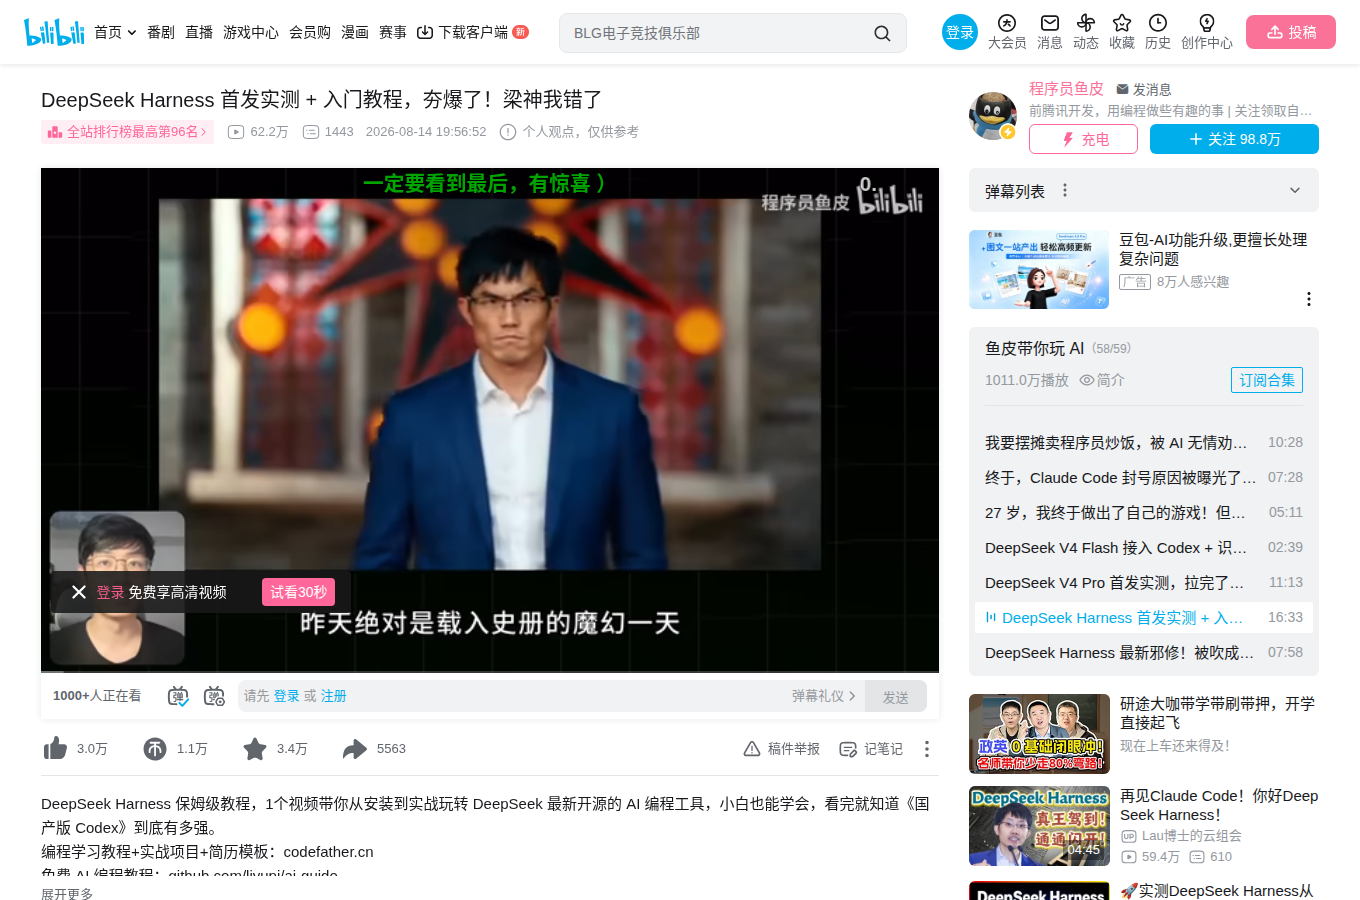This screenshot has height=900, width=1360.
Task: Open 研途大咖带学带刷带押 video thumbnail
Action: [x=1039, y=734]
